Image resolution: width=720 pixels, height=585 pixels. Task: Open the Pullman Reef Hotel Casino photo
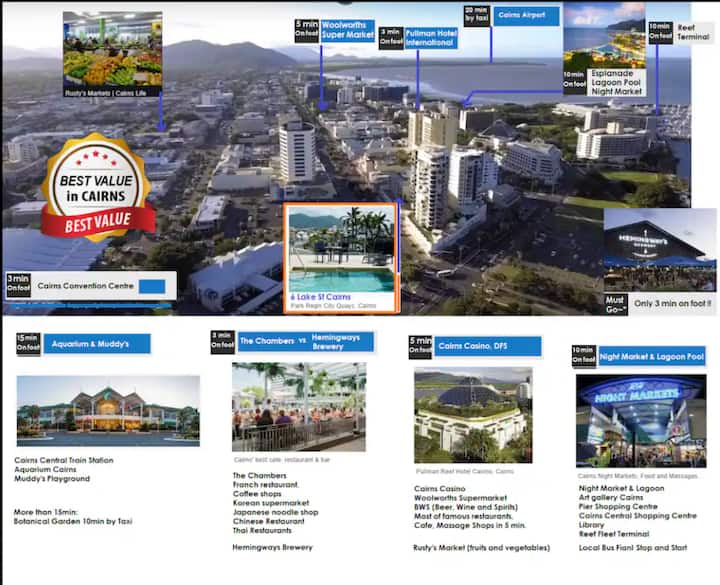pos(472,414)
